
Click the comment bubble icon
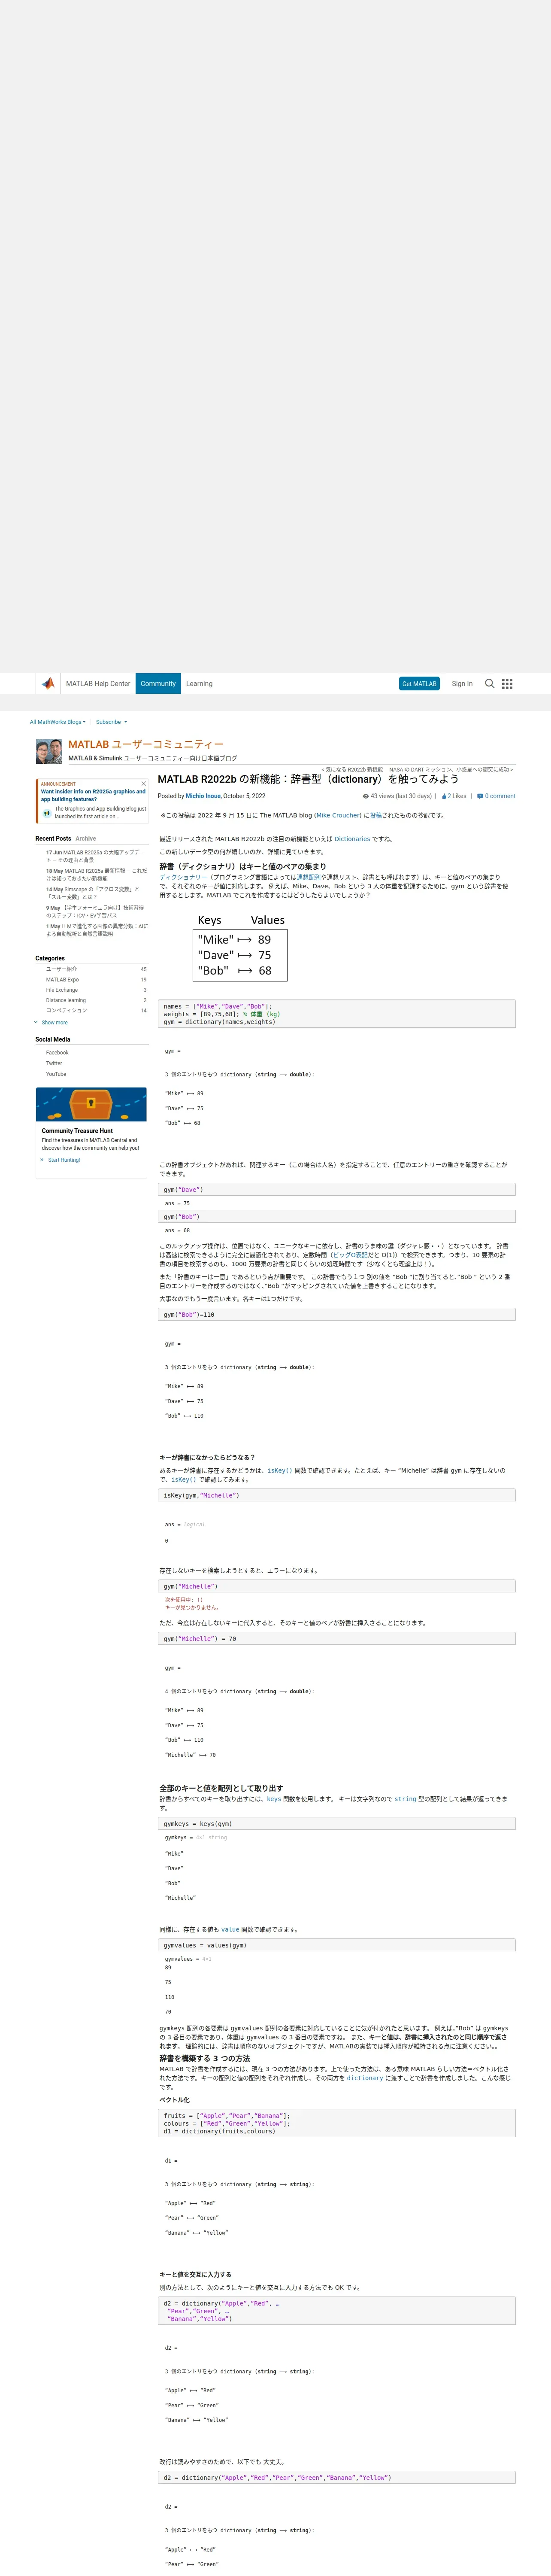pyautogui.click(x=480, y=796)
